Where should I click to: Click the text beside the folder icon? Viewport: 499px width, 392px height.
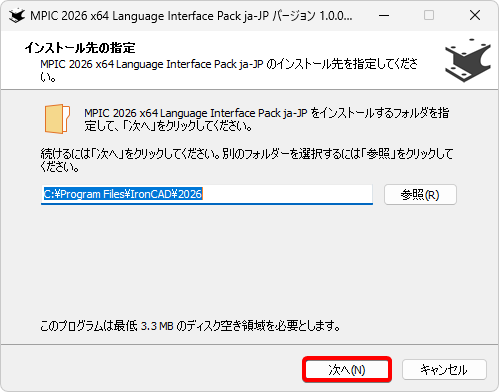coord(267,119)
